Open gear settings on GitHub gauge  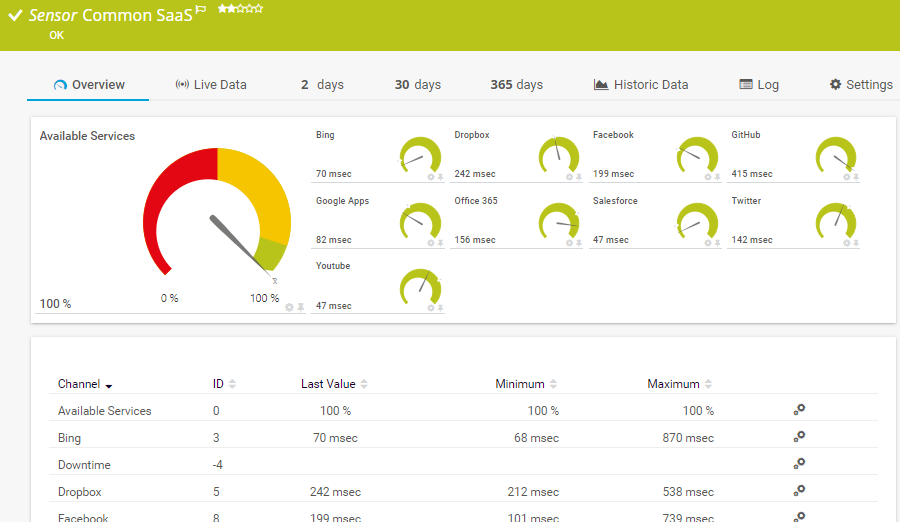[847, 177]
